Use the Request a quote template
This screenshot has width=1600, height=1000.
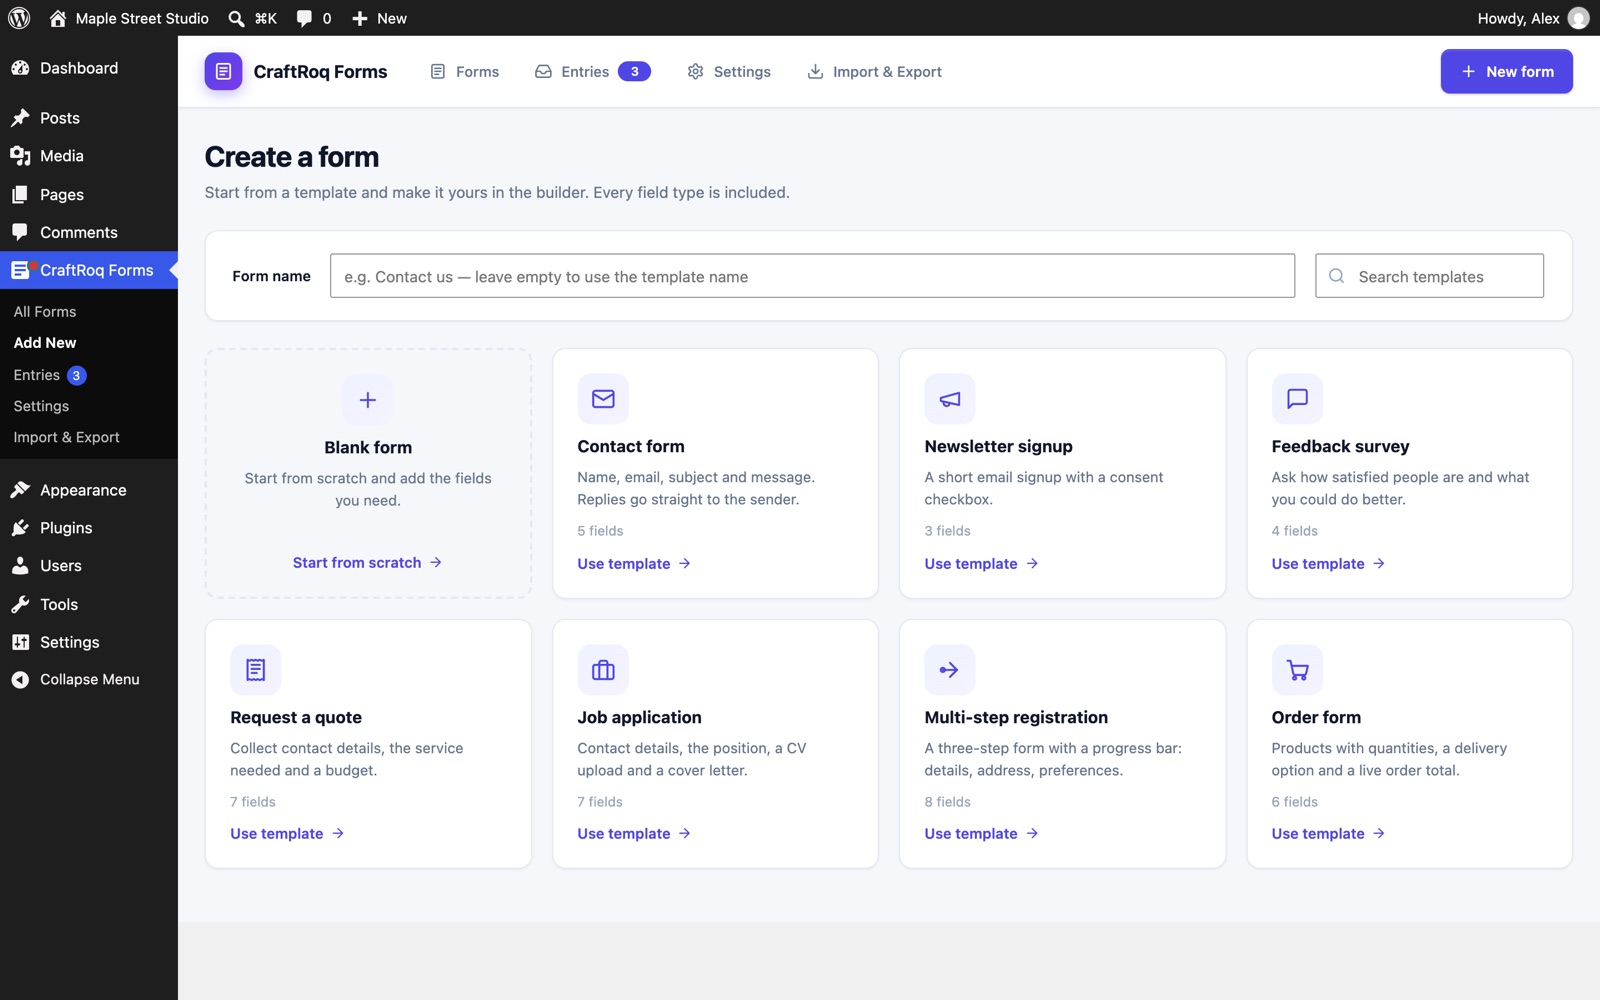[287, 834]
